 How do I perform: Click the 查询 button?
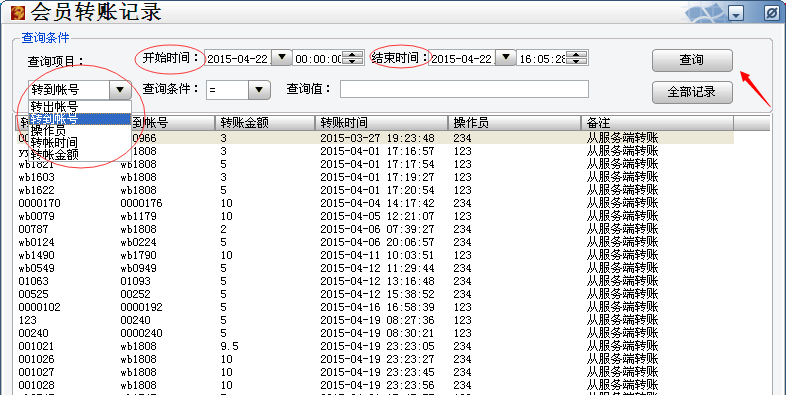click(x=692, y=60)
